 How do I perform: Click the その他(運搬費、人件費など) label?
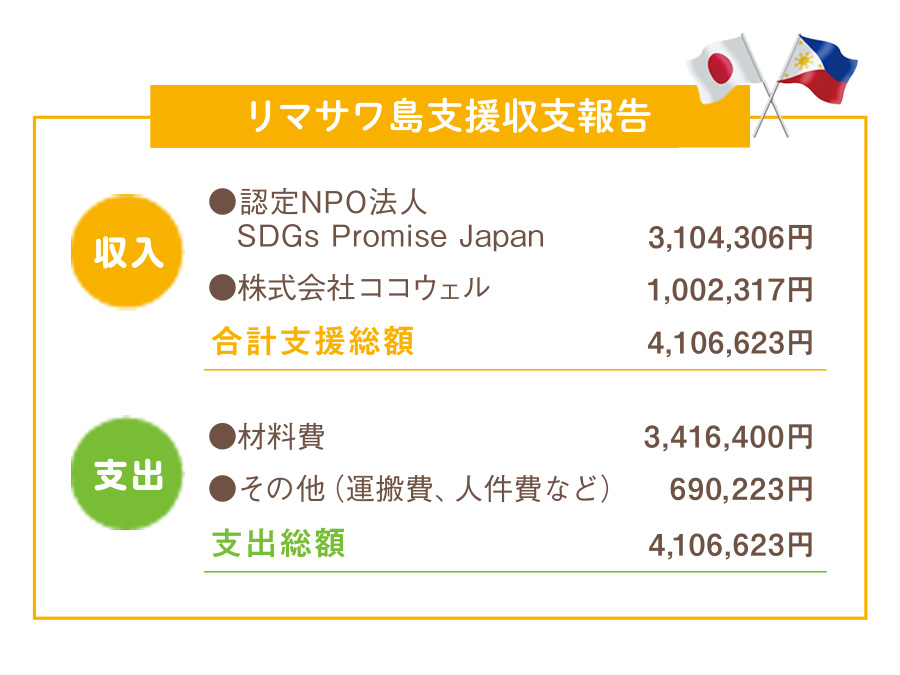[424, 489]
